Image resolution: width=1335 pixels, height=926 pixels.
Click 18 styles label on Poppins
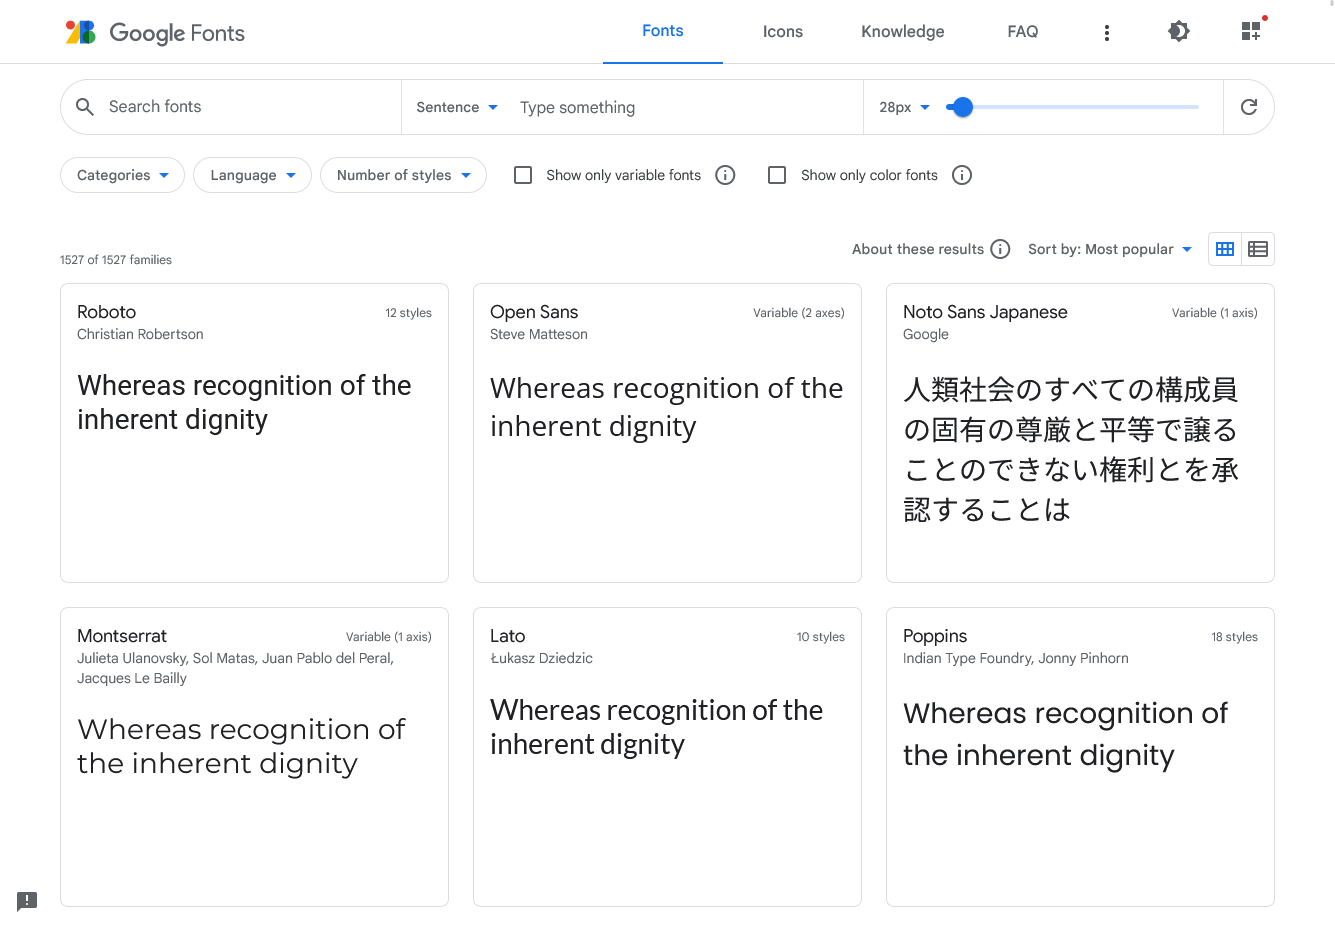pyautogui.click(x=1235, y=637)
